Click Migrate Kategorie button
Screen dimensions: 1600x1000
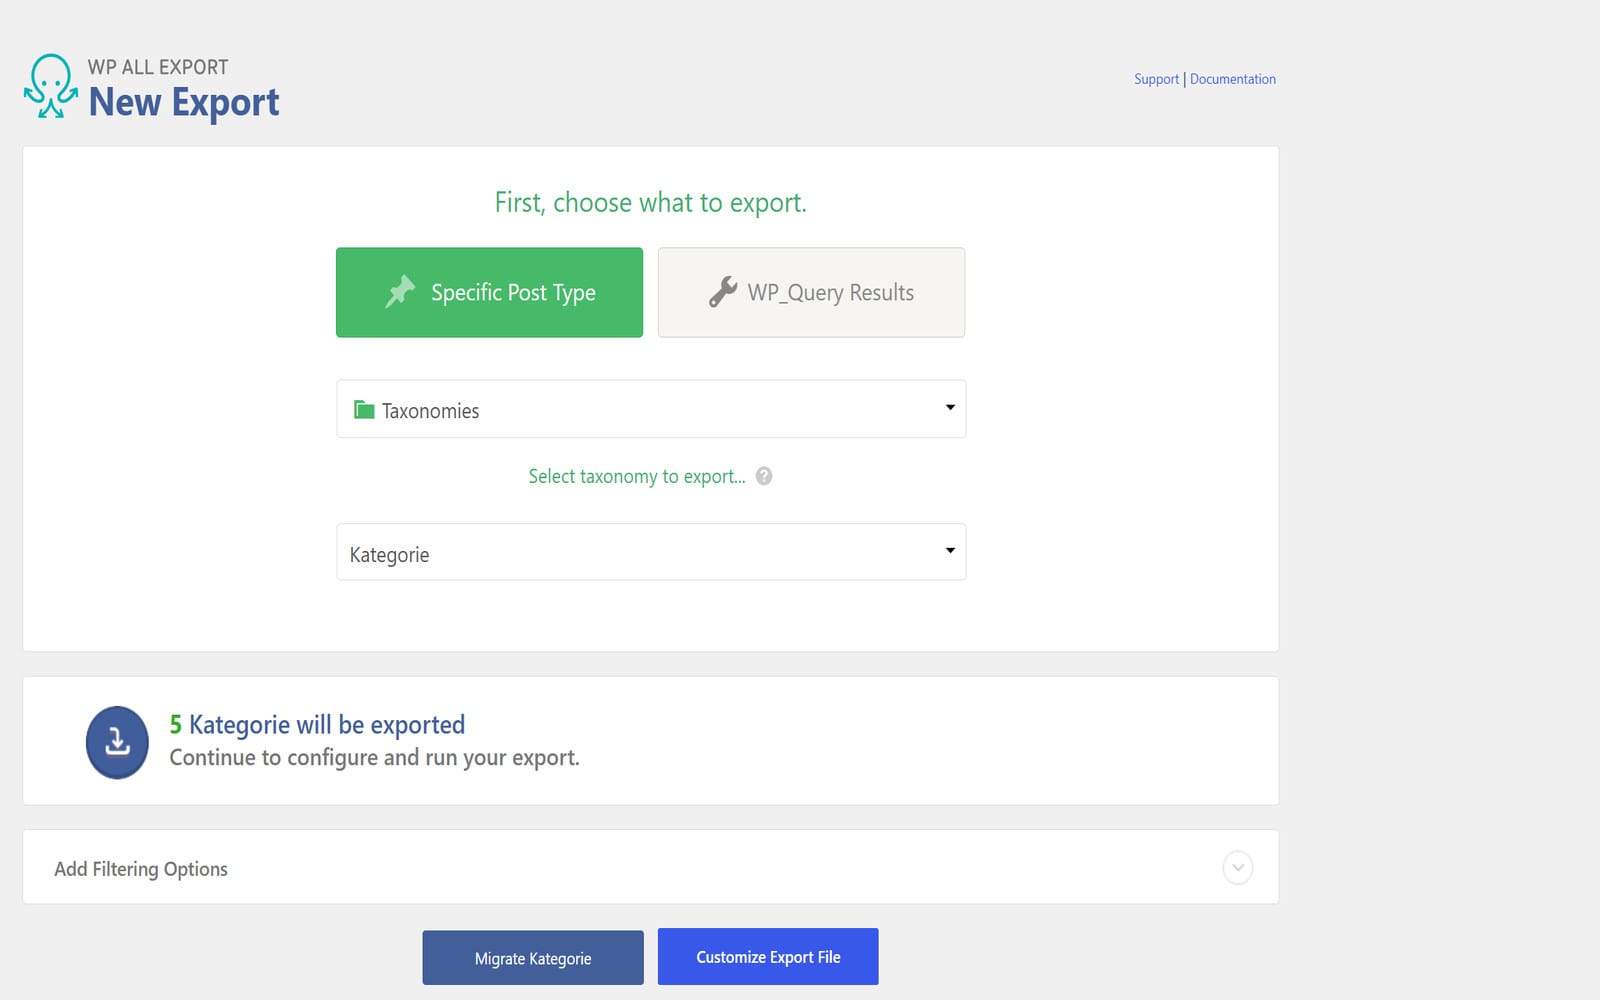(x=533, y=958)
